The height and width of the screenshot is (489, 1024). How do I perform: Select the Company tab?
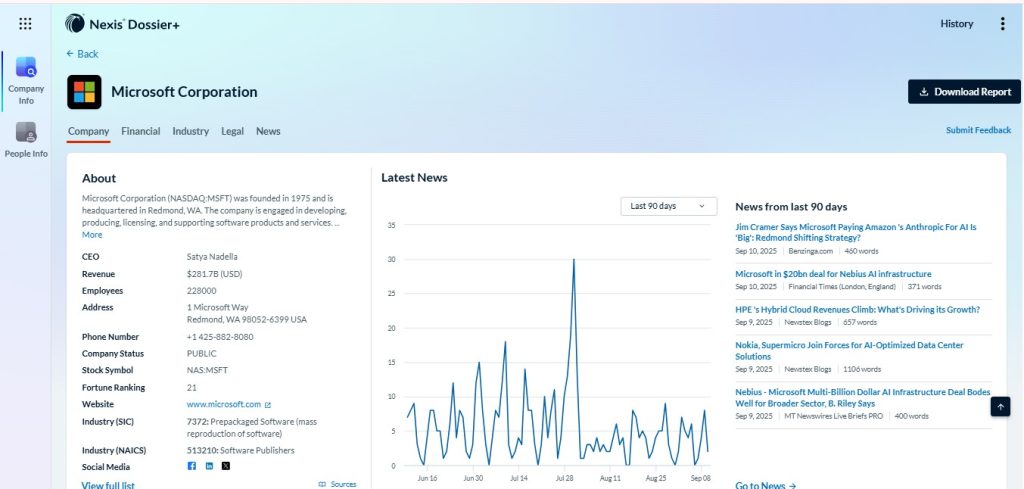[88, 131]
